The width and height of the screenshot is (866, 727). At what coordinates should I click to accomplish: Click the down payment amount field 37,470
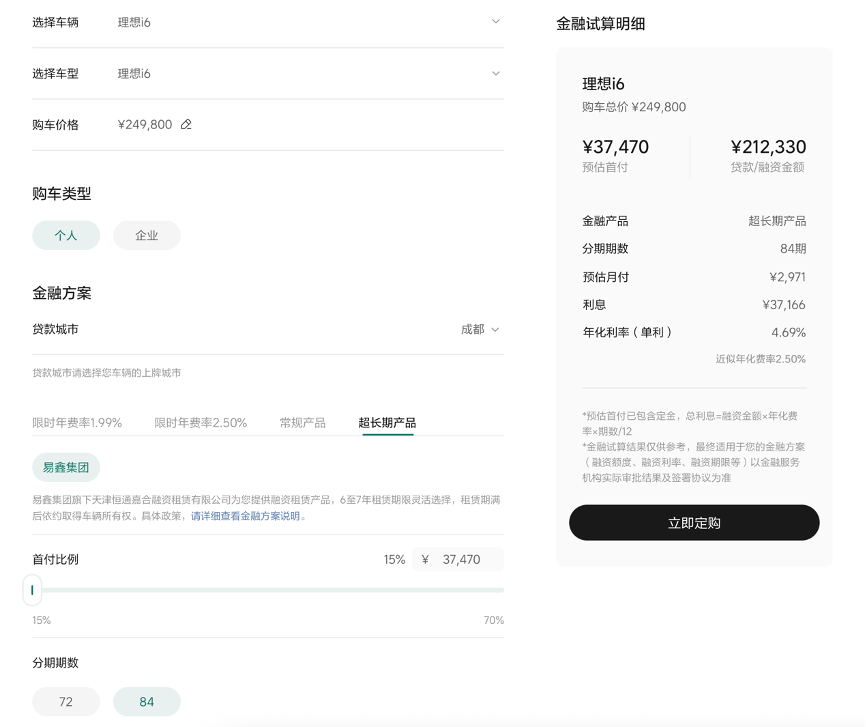[460, 559]
